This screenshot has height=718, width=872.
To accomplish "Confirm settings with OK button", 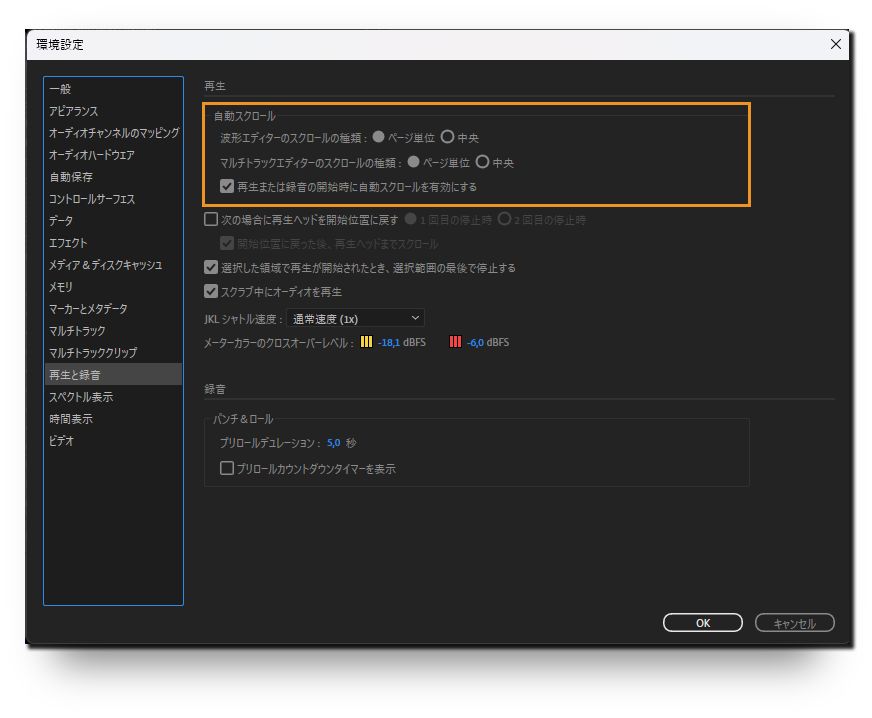I will (703, 623).
